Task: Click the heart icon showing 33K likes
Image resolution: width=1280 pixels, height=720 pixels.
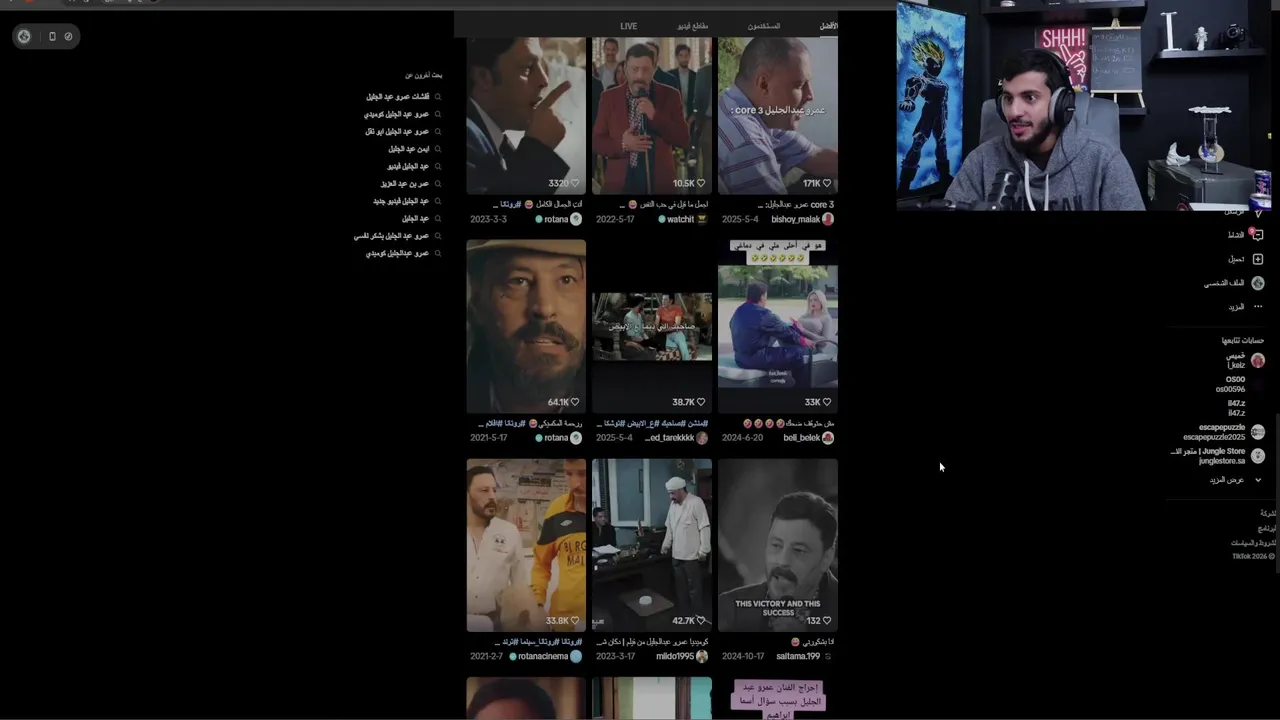Action: click(827, 402)
